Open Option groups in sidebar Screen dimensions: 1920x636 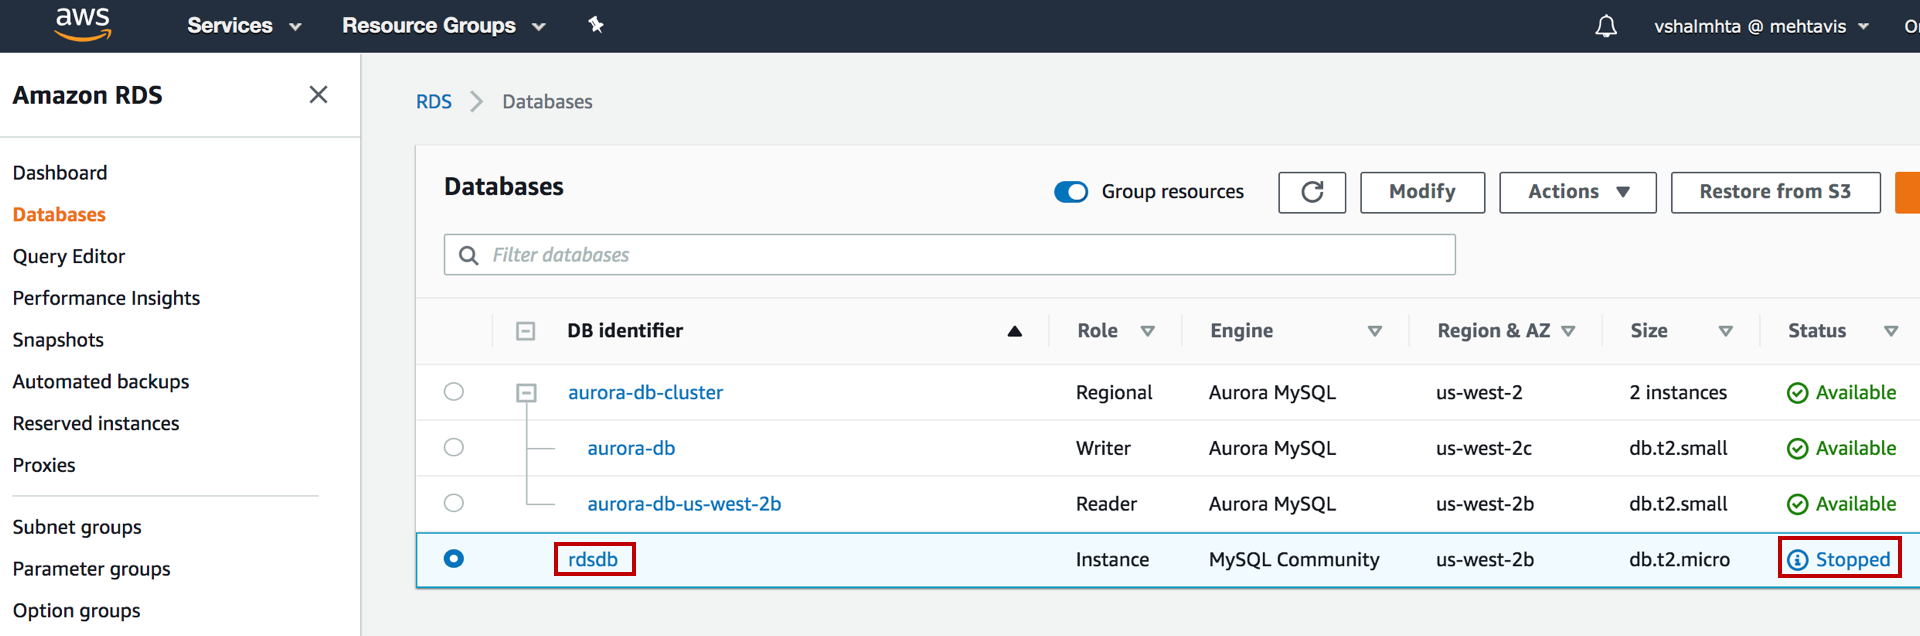click(77, 611)
